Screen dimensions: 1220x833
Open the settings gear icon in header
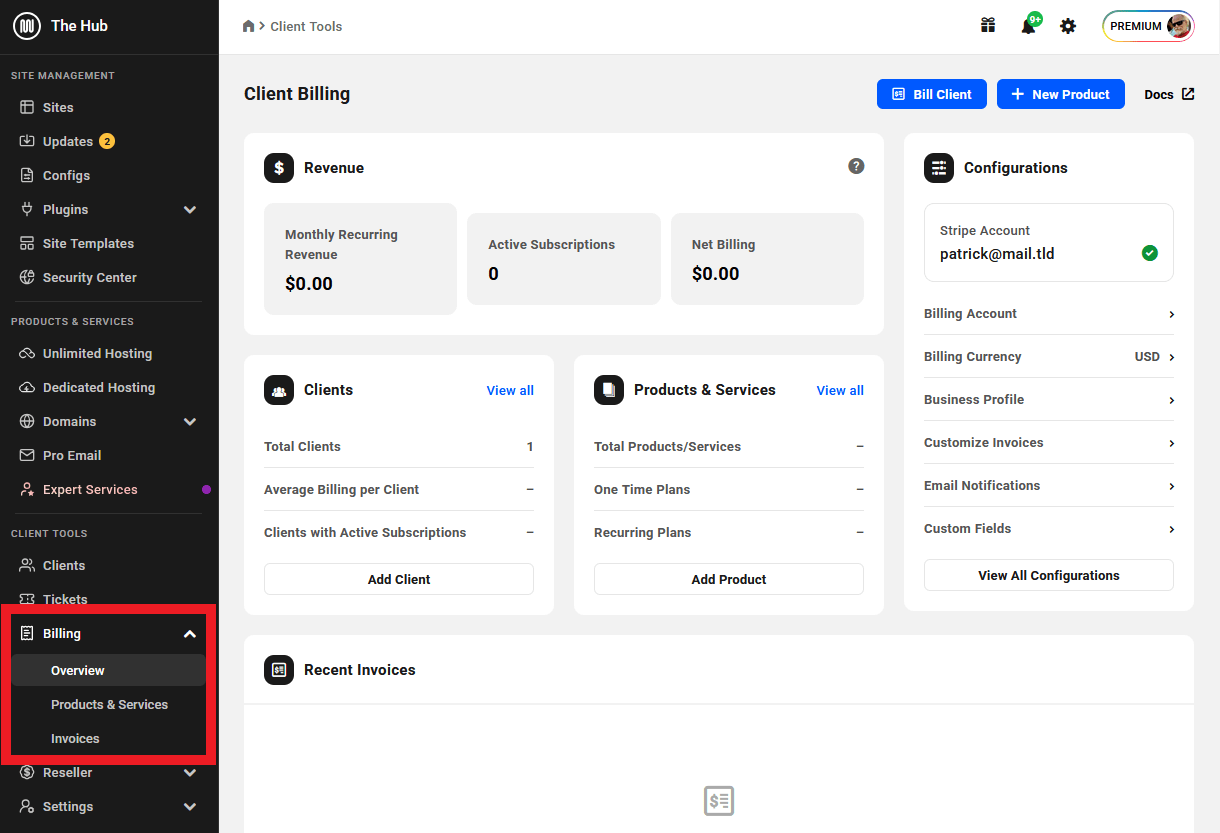tap(1068, 26)
